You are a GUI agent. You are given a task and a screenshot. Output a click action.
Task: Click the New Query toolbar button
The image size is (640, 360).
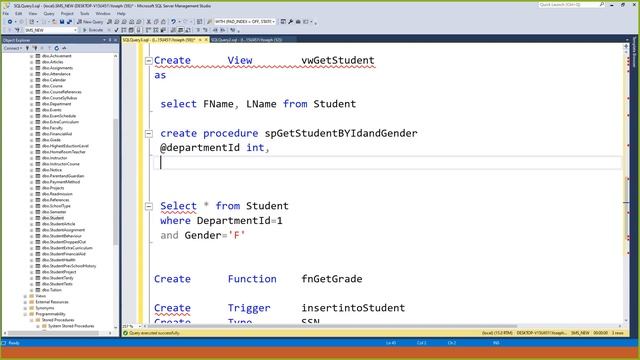[x=90, y=22]
